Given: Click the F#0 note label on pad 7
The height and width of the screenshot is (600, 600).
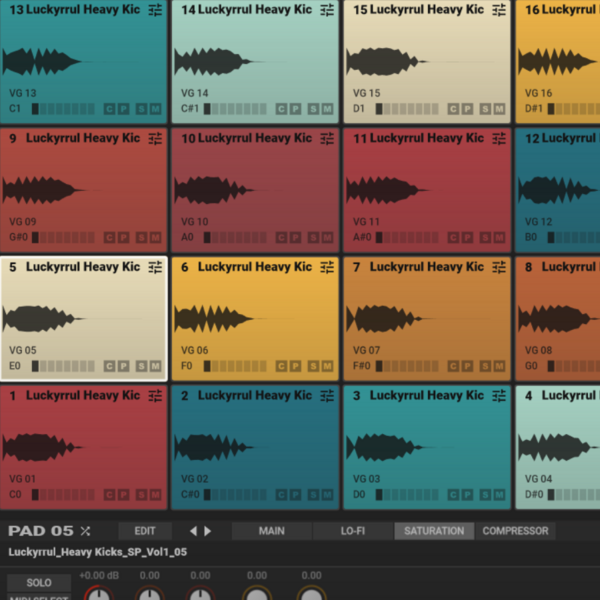Looking at the screenshot, I should pos(362,366).
